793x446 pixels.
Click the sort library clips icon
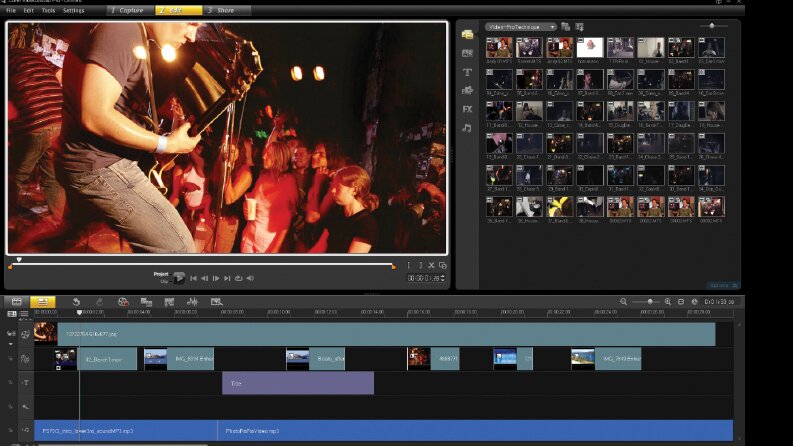(x=580, y=27)
